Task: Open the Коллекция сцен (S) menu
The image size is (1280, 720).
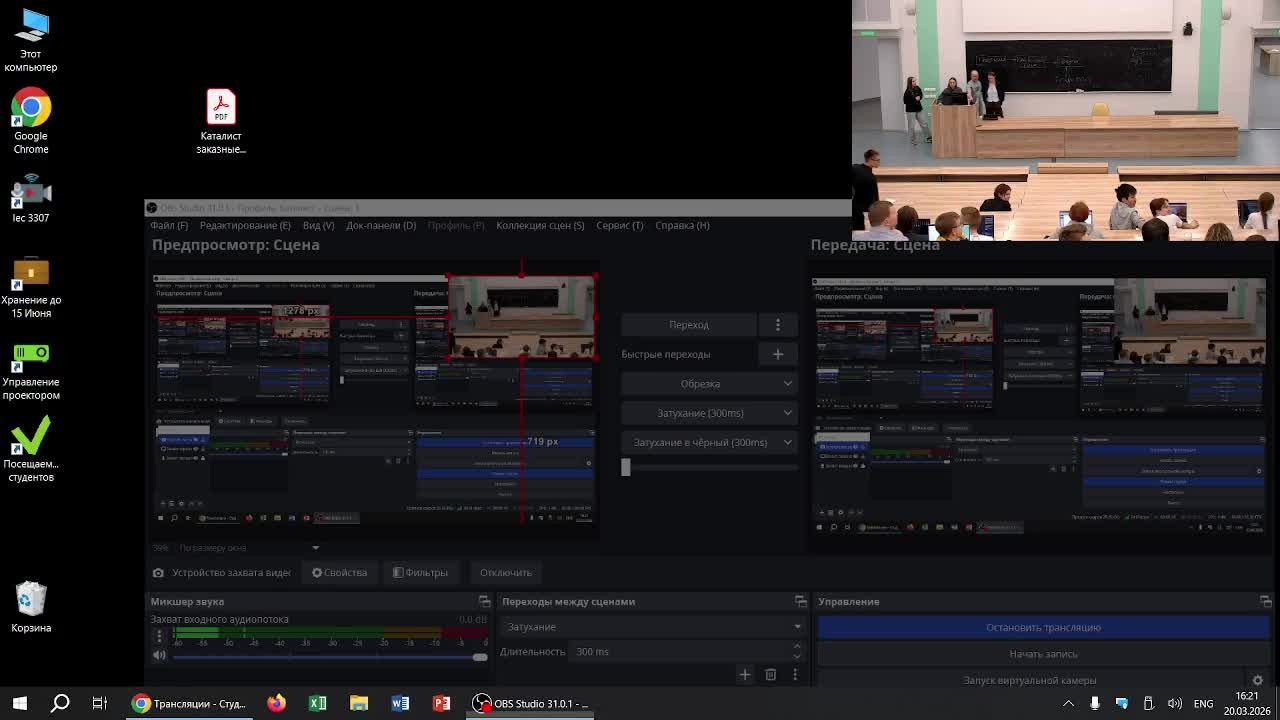Action: [540, 225]
